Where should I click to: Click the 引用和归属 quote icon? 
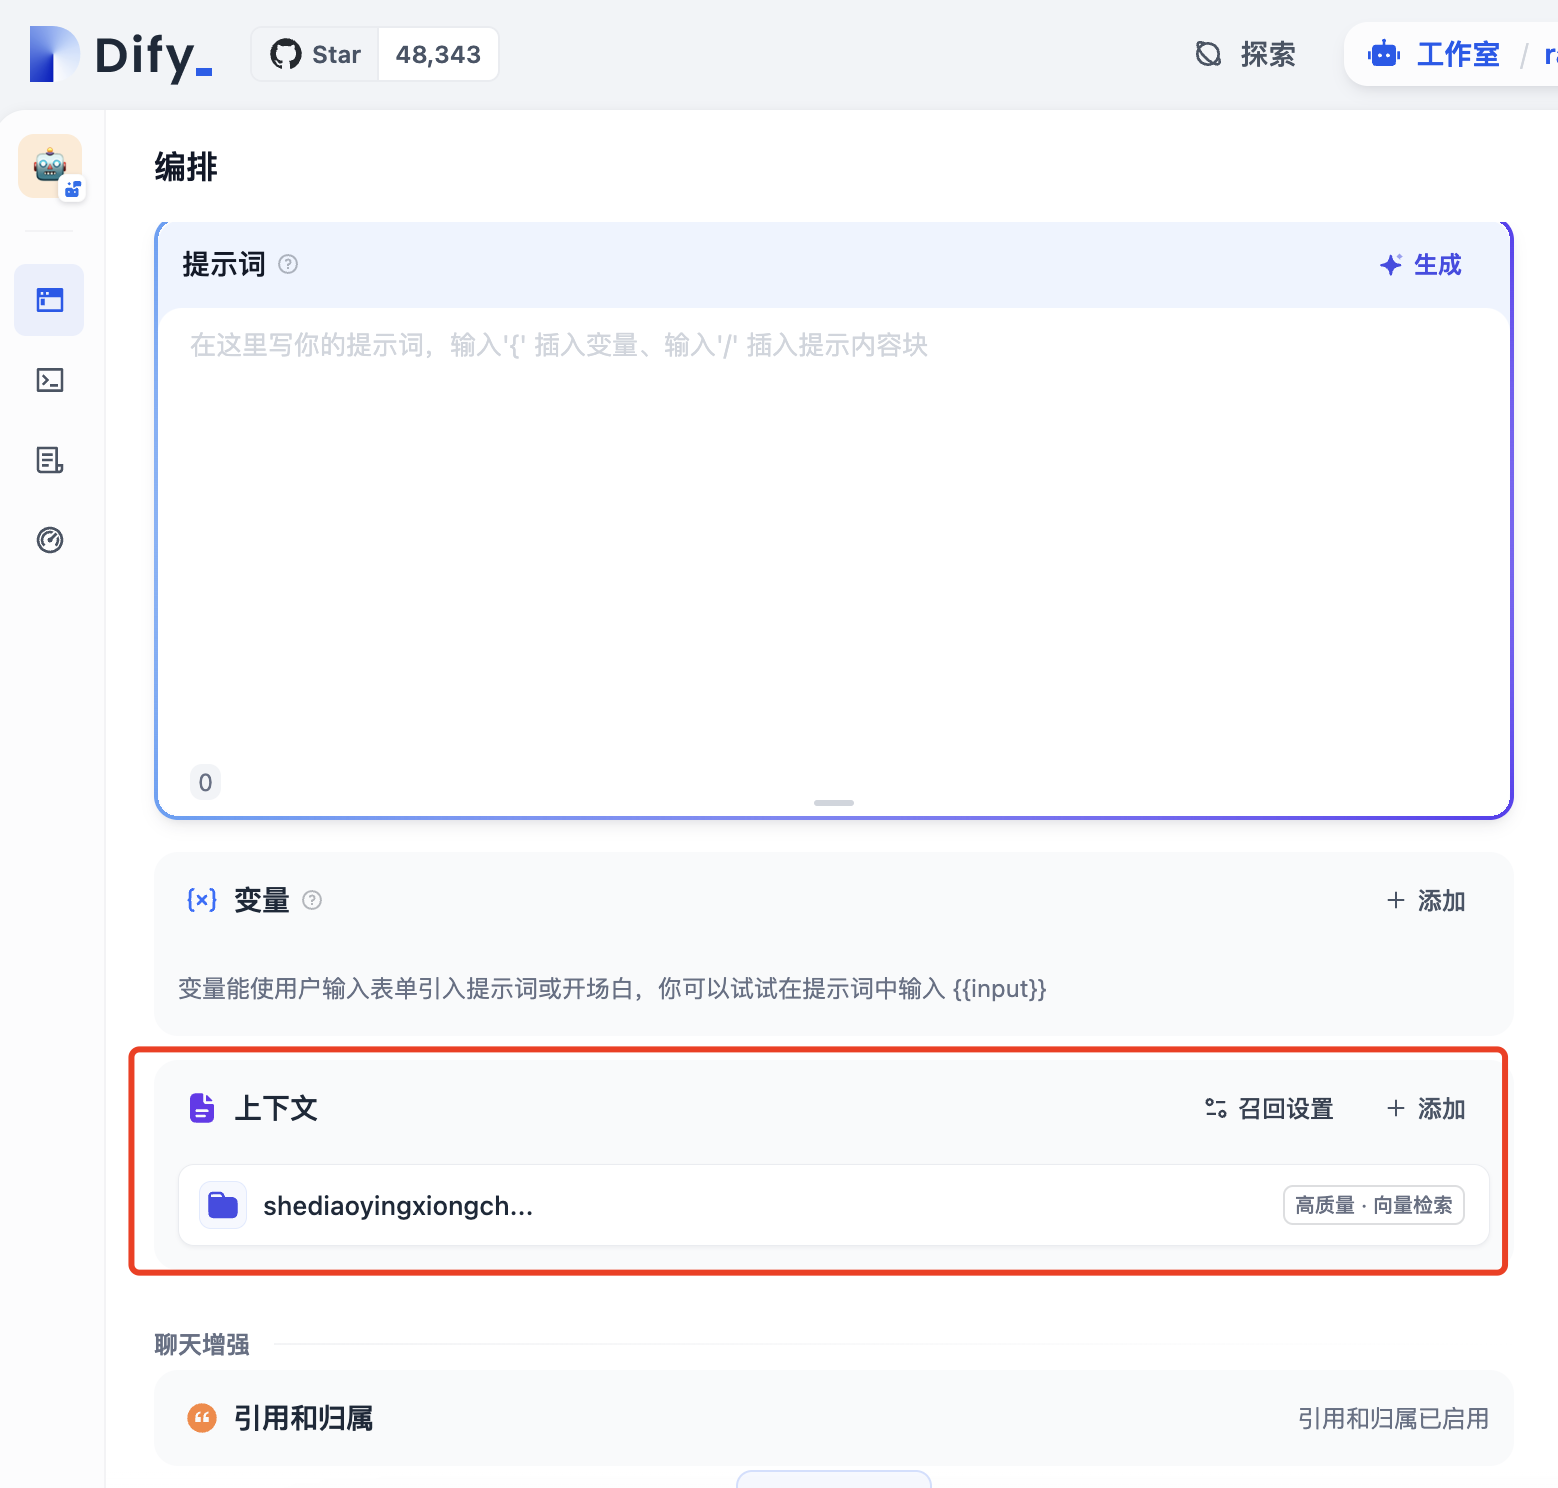[202, 1418]
